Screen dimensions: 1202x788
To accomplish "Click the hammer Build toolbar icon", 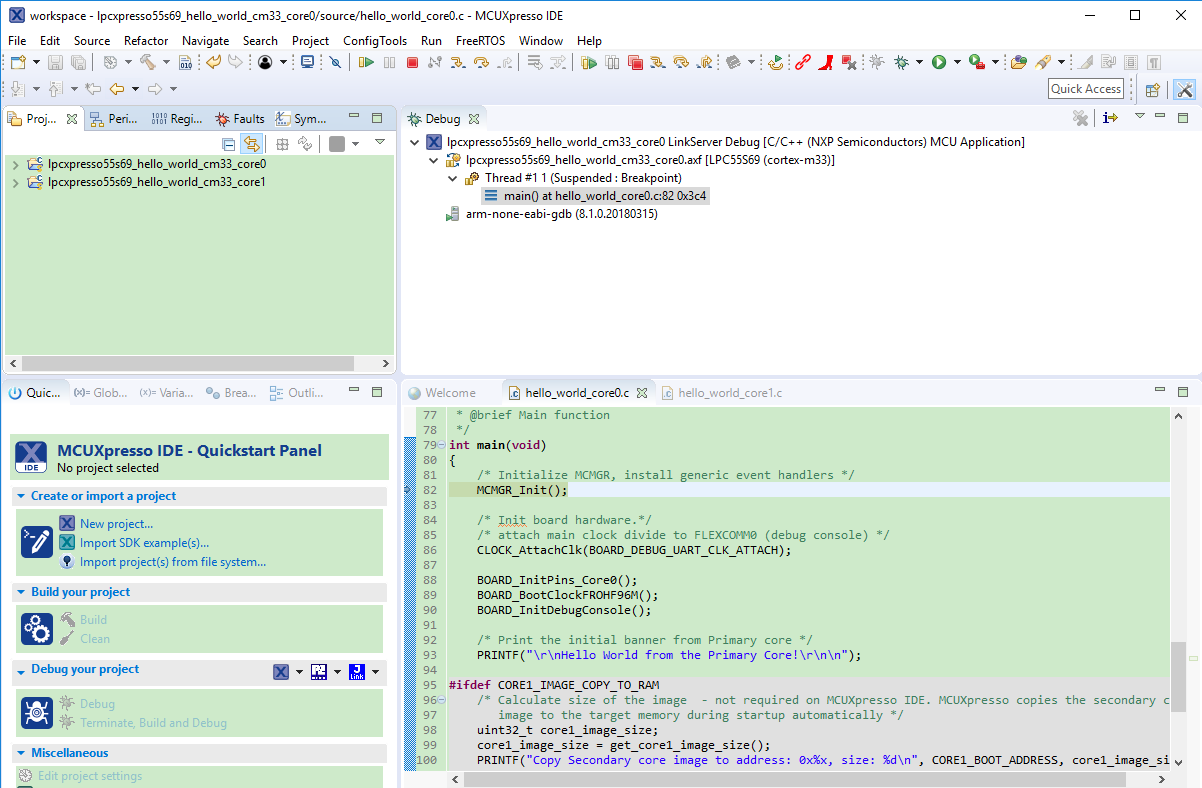I will pyautogui.click(x=146, y=62).
